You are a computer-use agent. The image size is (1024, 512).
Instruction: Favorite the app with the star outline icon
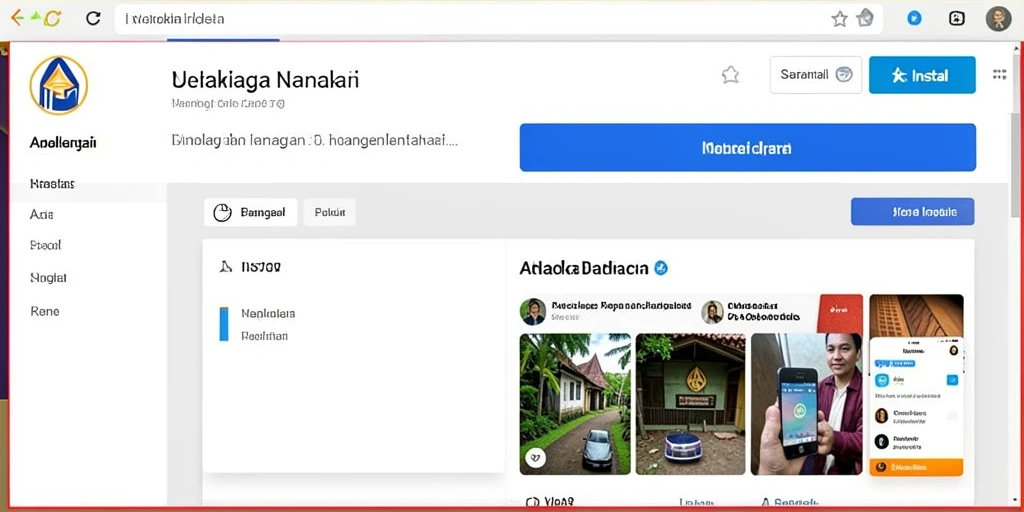(x=730, y=75)
